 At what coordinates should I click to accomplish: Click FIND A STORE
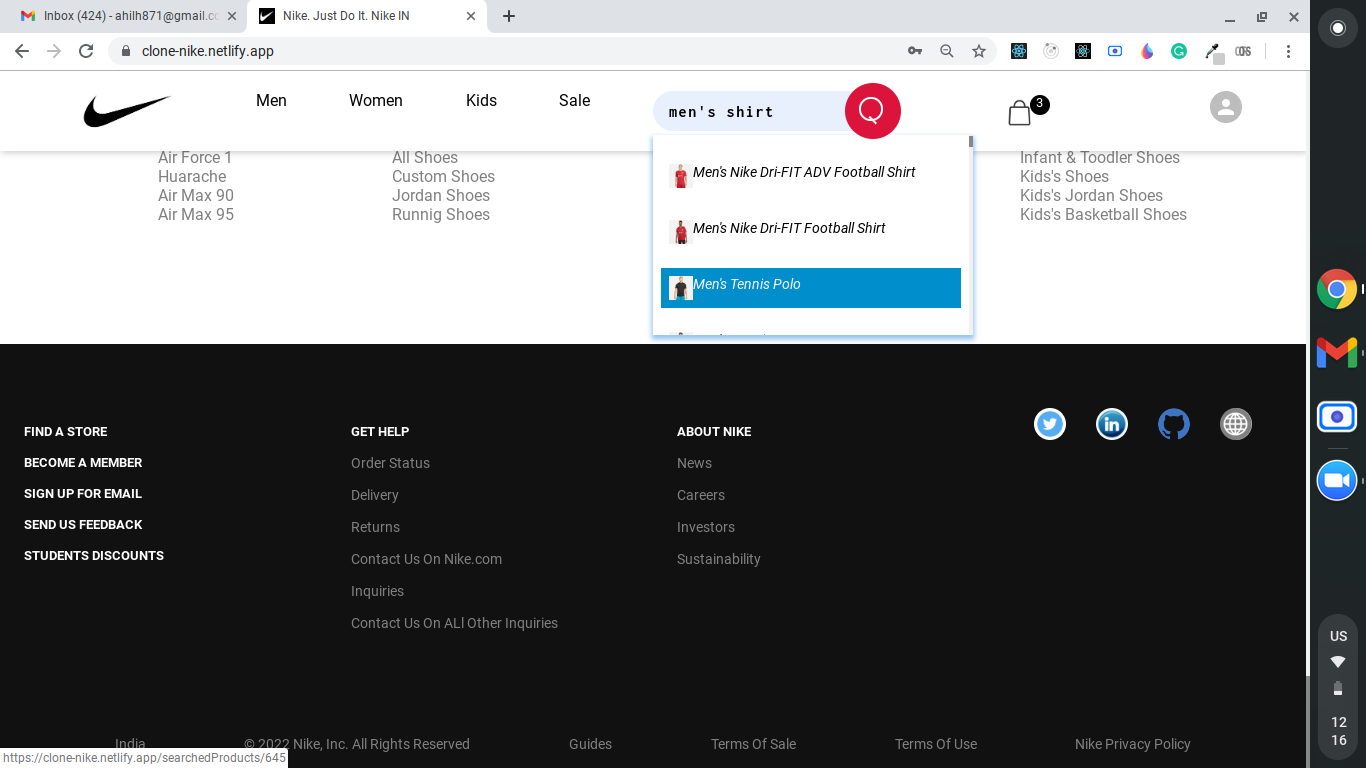point(66,431)
